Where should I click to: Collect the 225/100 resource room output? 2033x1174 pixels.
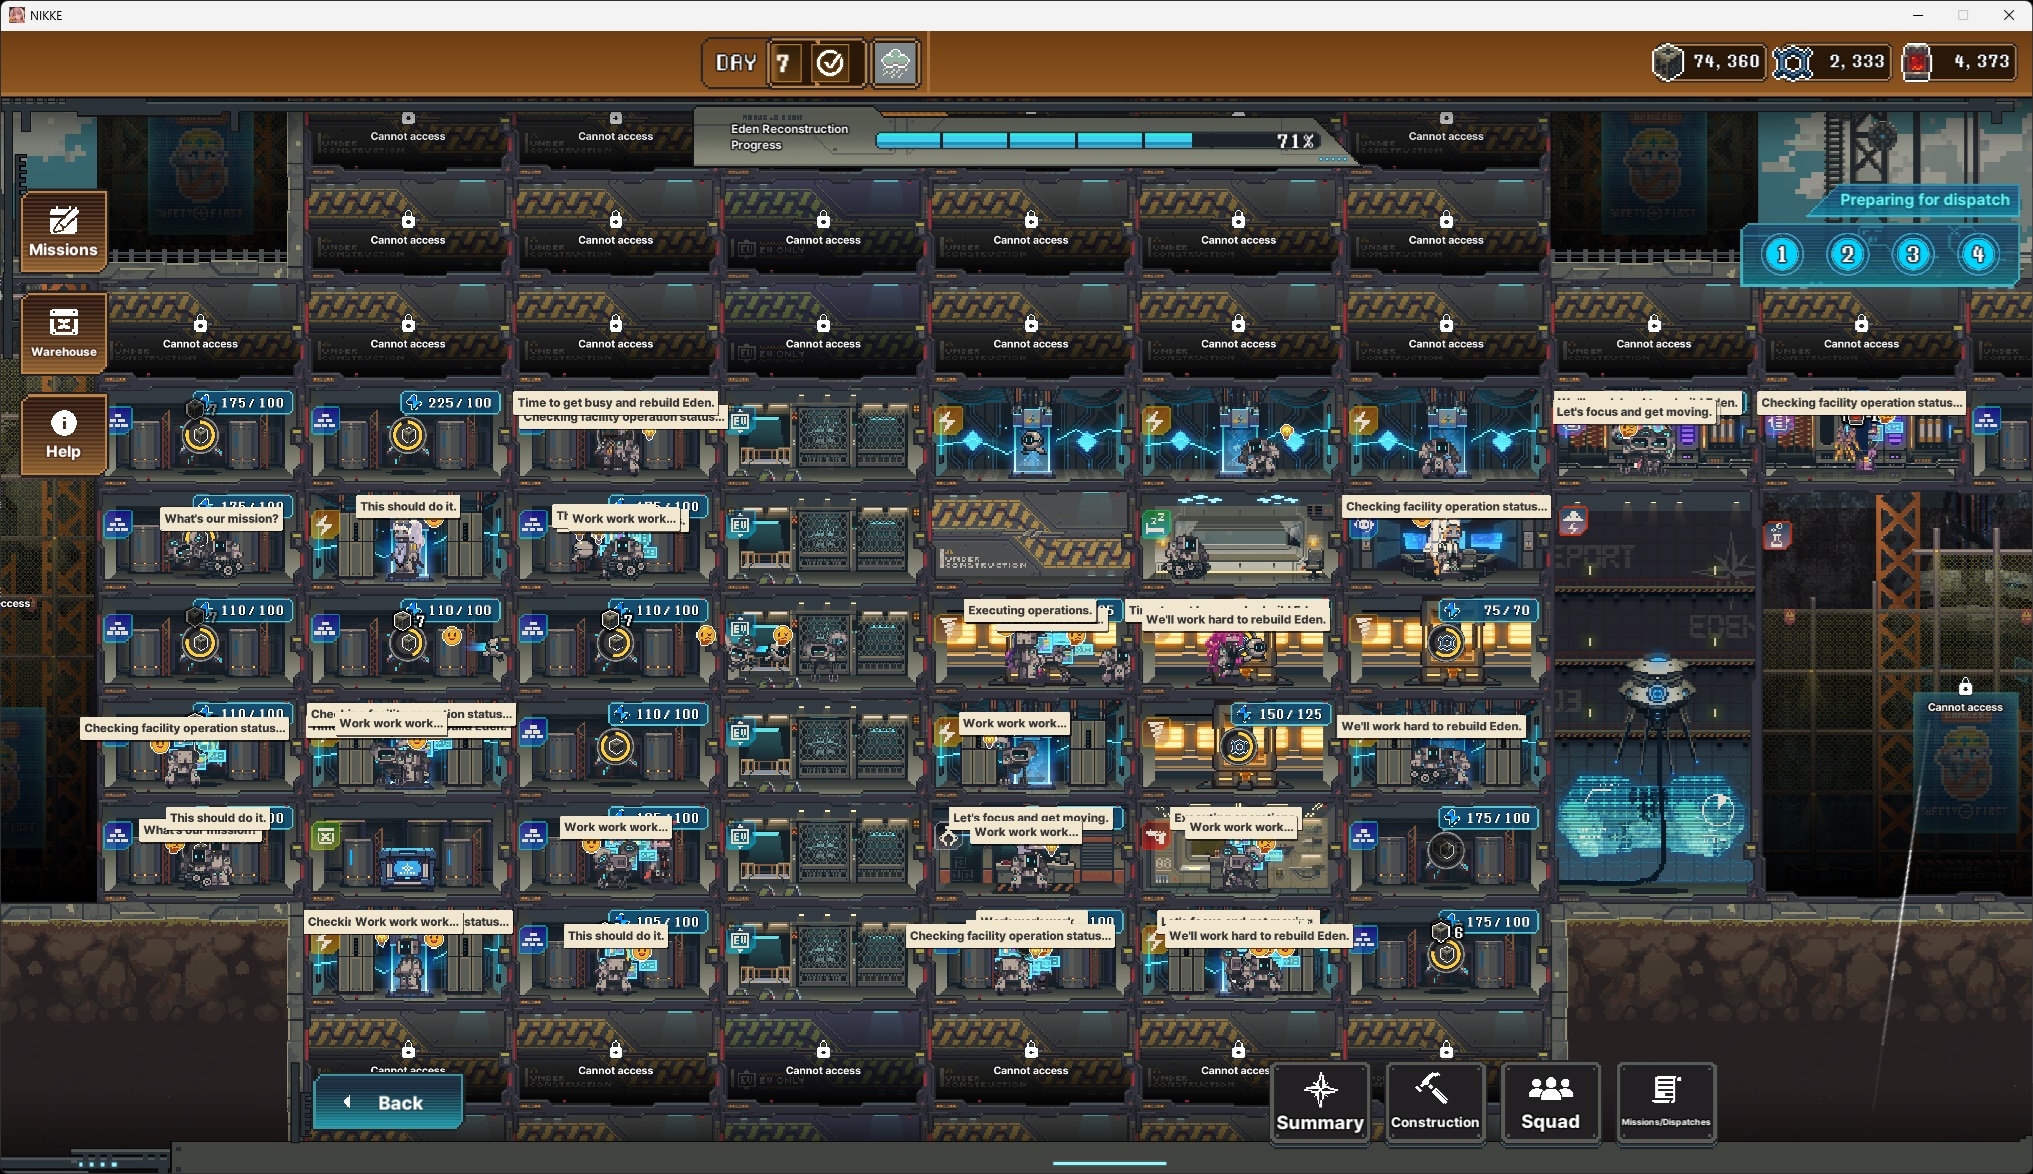click(408, 435)
